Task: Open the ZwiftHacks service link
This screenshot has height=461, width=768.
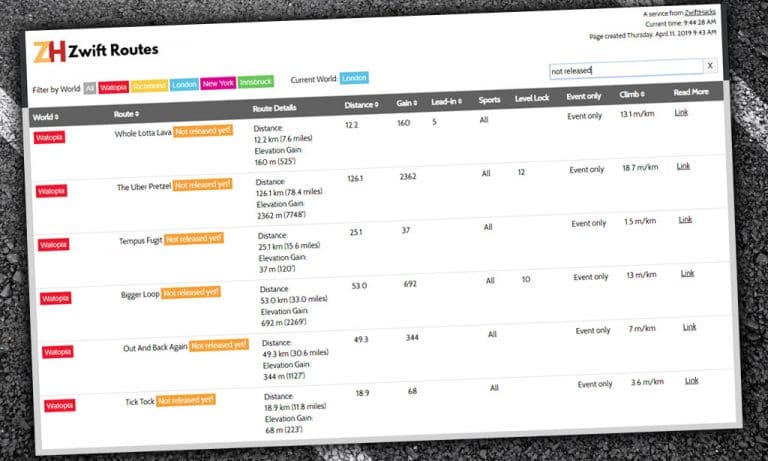Action: click(699, 12)
